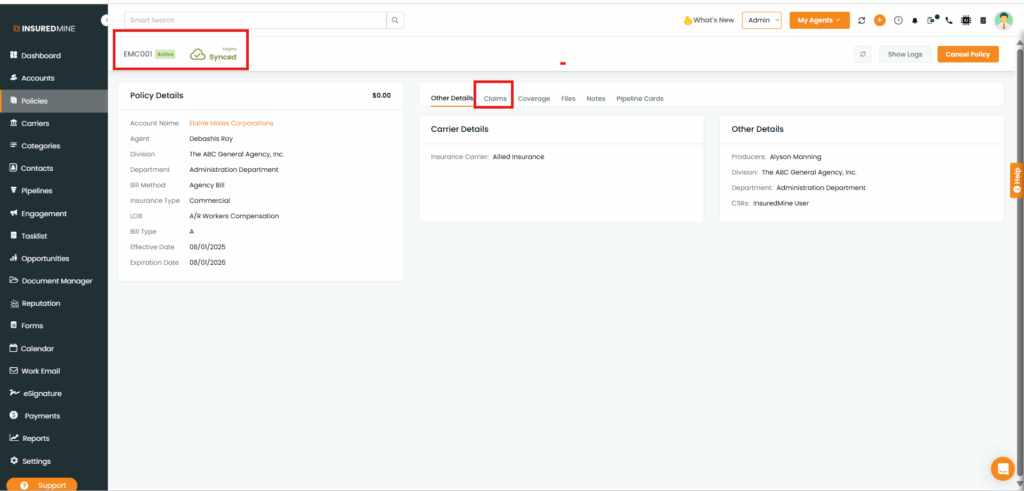
Task: Click the clock history icon
Action: 897,20
